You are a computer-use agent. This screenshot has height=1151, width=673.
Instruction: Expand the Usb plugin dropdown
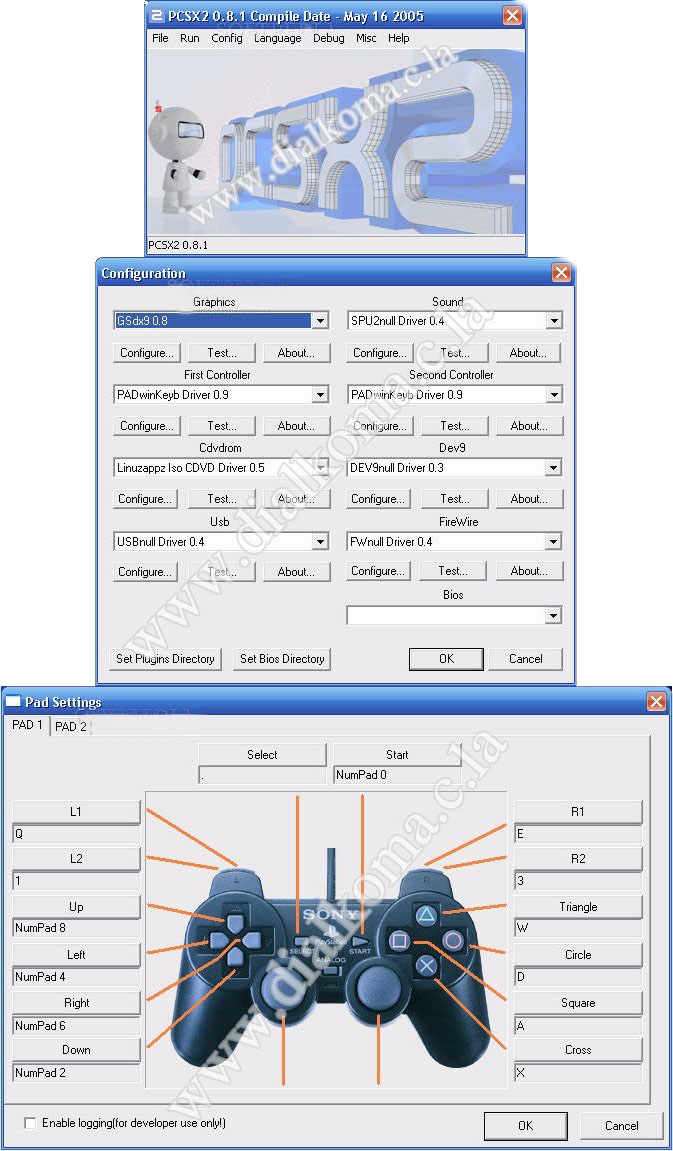320,542
